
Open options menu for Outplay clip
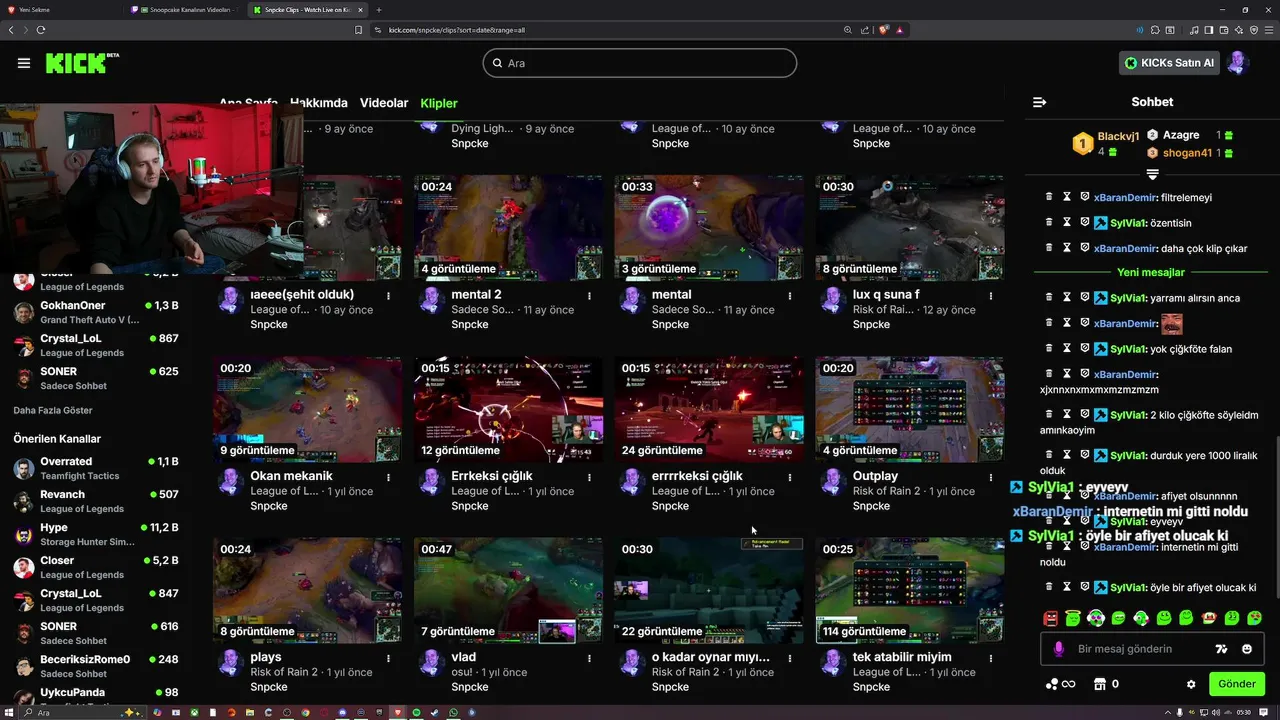point(991,477)
